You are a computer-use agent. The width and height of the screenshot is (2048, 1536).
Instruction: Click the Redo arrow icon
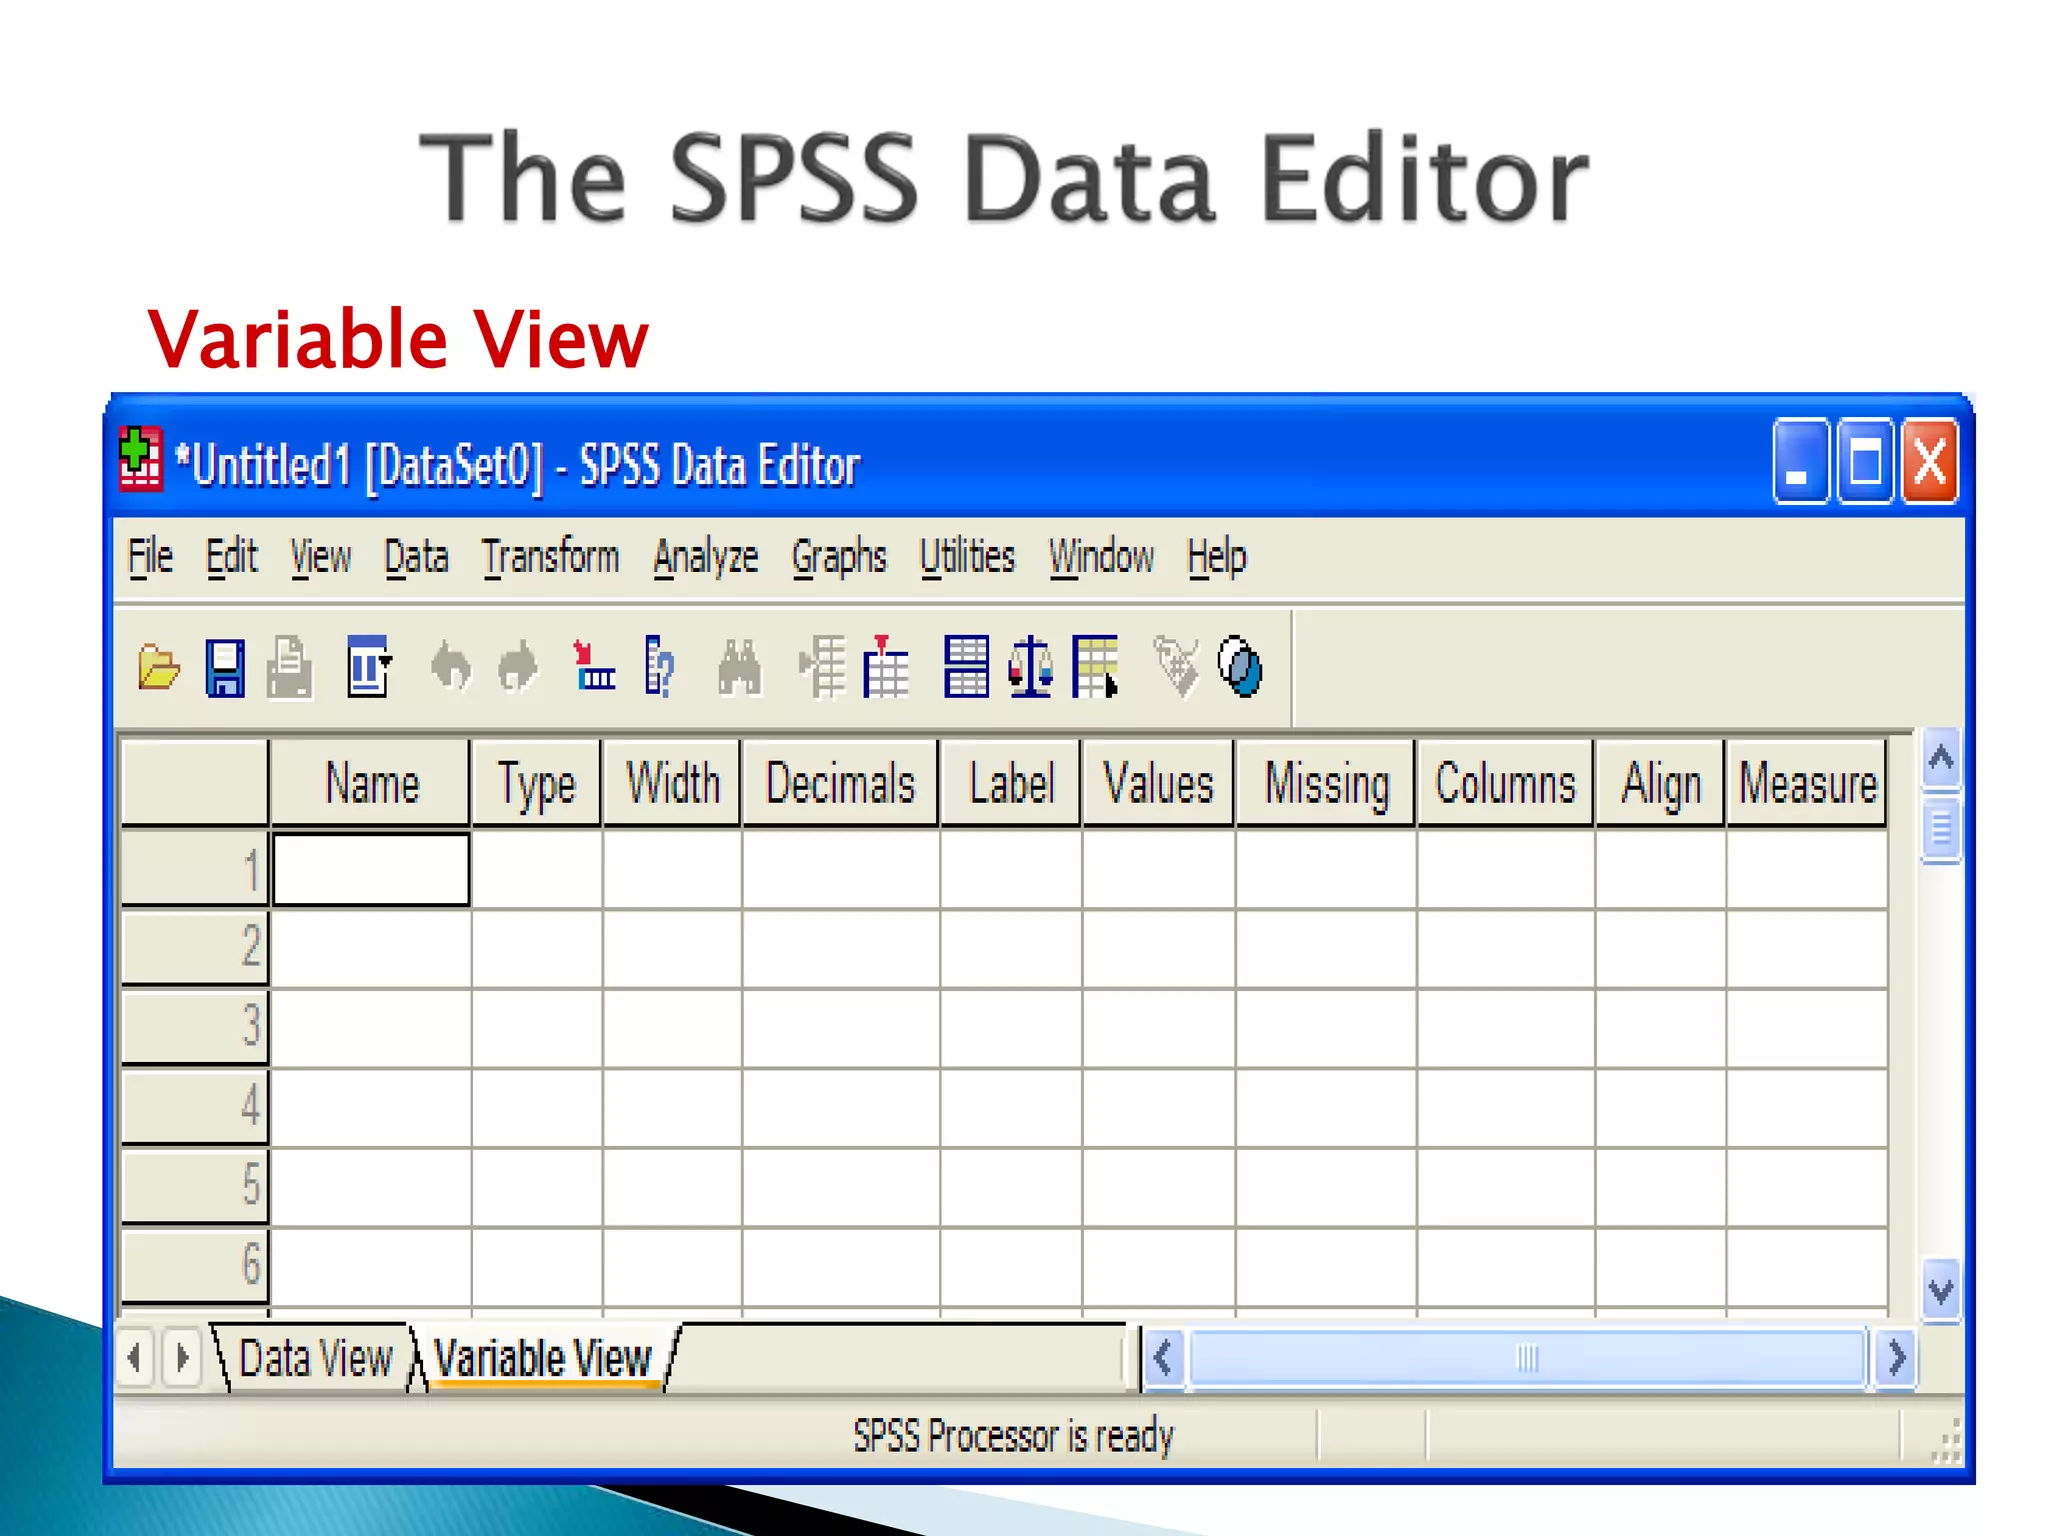(518, 667)
